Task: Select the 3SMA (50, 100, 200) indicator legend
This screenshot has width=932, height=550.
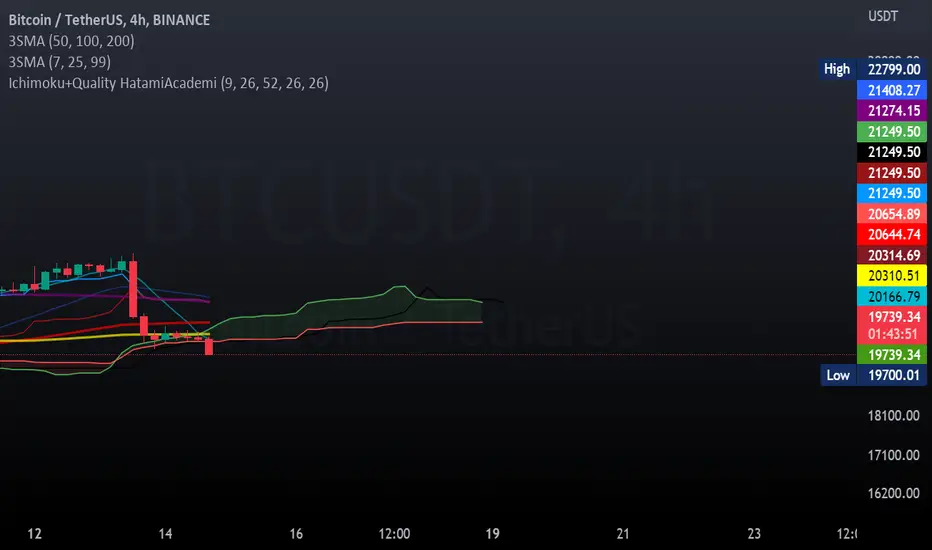Action: (x=71, y=41)
